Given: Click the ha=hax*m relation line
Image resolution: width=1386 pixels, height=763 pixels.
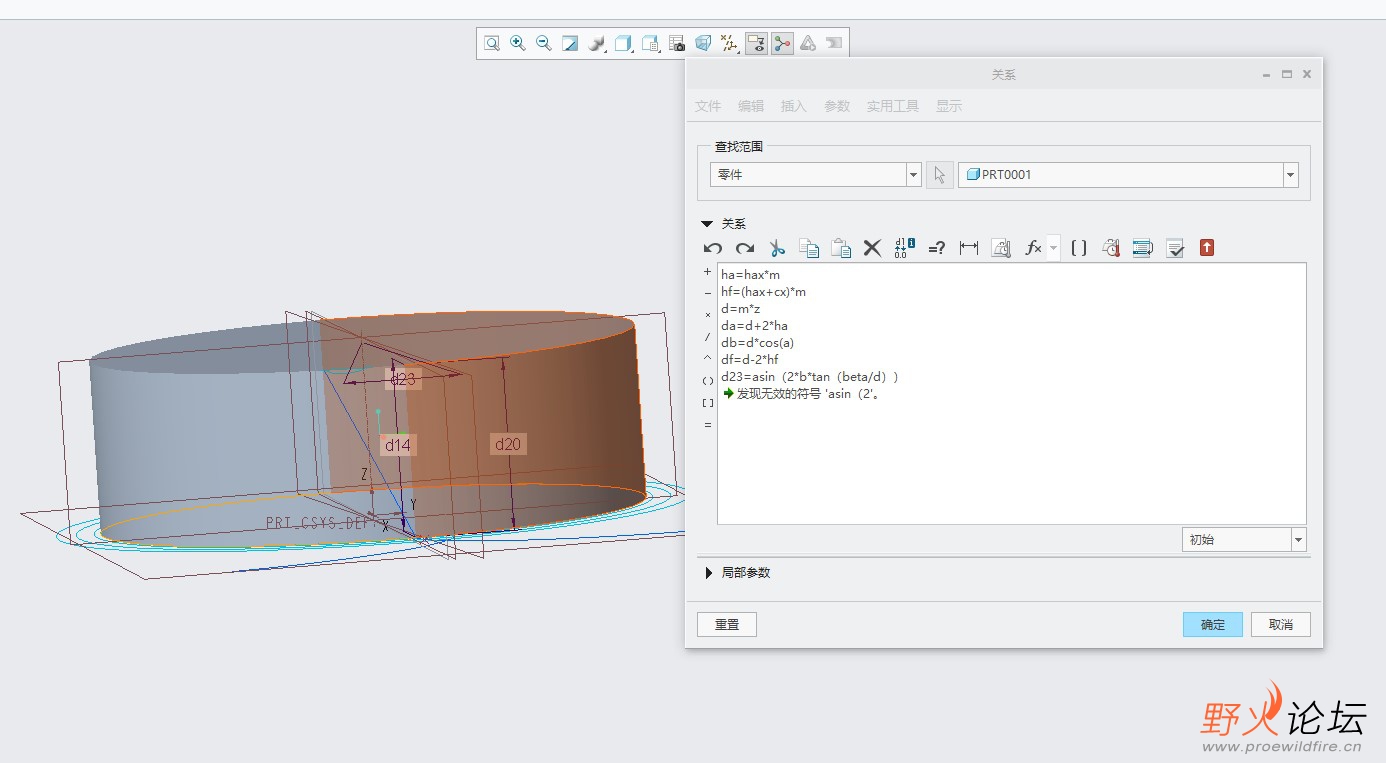Looking at the screenshot, I should click(x=750, y=275).
